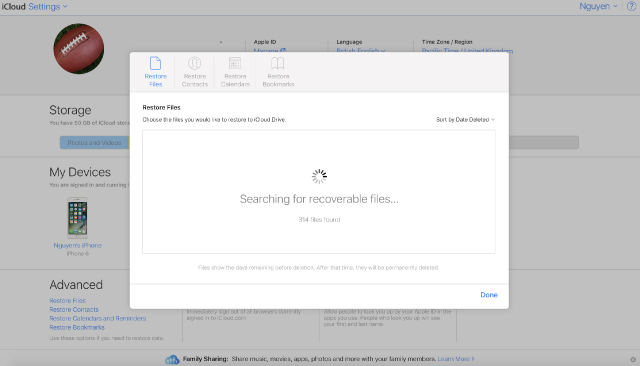Open Family Sharing Learn More link
This screenshot has height=366, width=640.
pos(456,359)
